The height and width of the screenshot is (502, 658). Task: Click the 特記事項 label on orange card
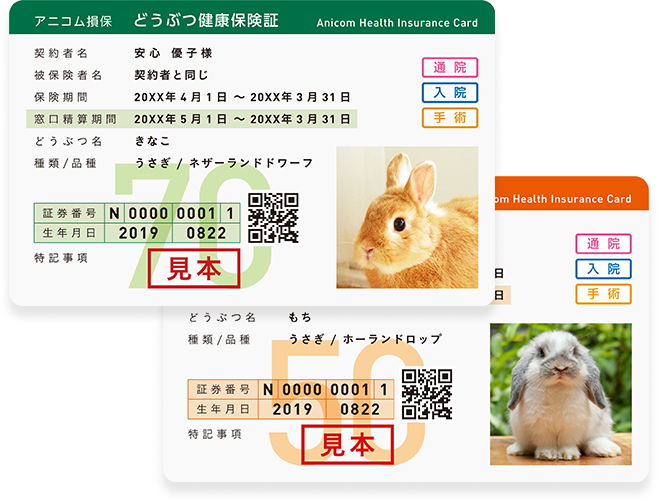point(214,434)
